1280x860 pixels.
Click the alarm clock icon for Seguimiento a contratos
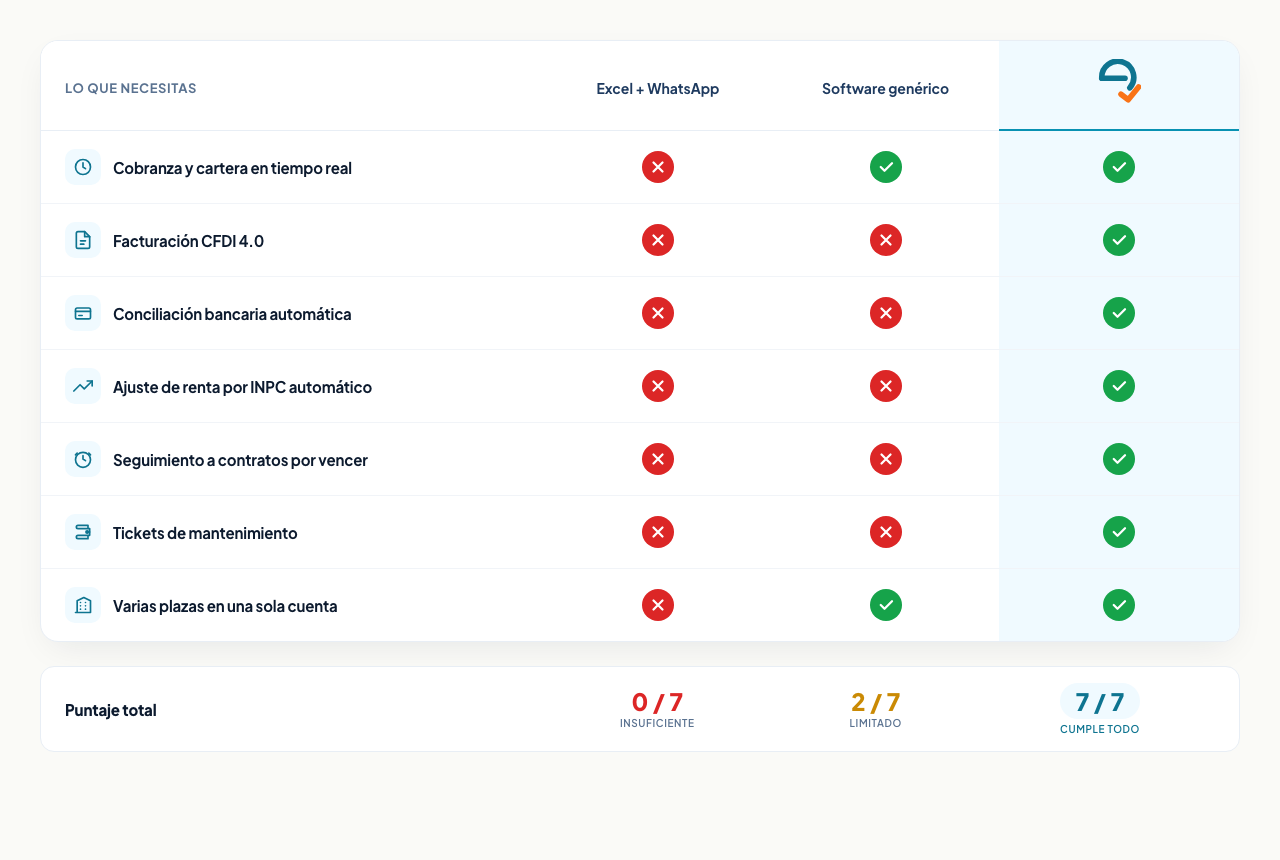click(x=83, y=459)
